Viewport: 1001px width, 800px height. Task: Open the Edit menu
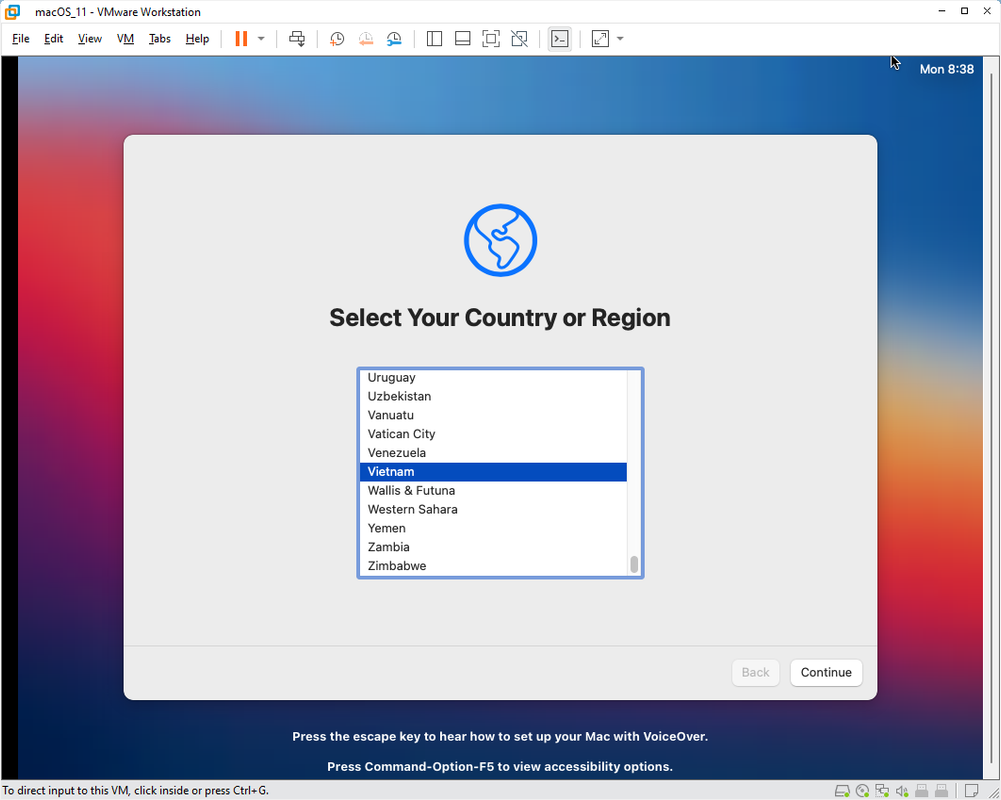pos(54,39)
